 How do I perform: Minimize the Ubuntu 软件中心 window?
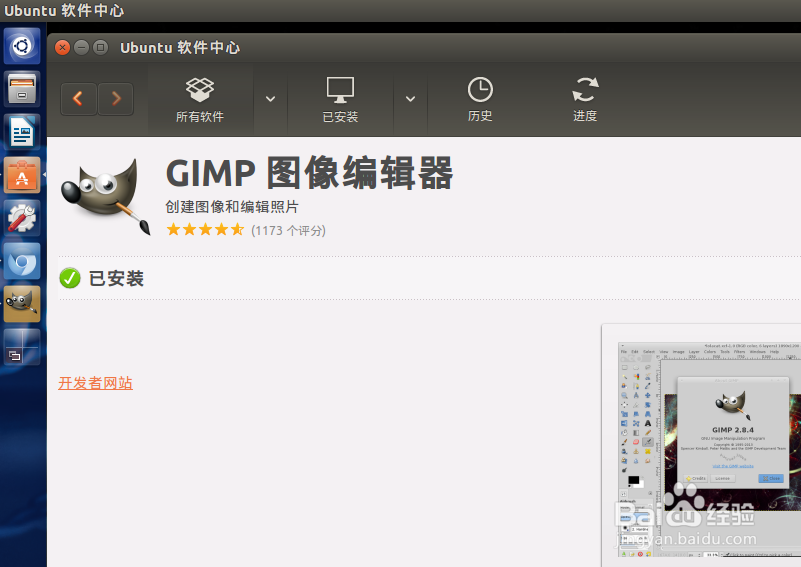pos(81,48)
